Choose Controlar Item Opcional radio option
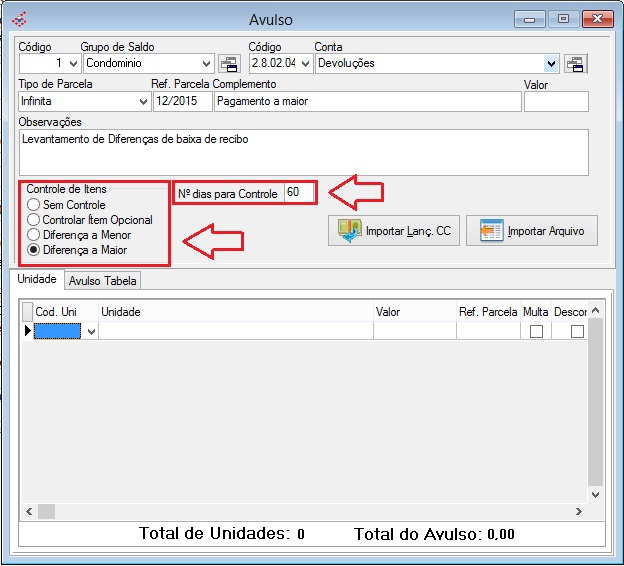The height and width of the screenshot is (566, 624). [34, 220]
